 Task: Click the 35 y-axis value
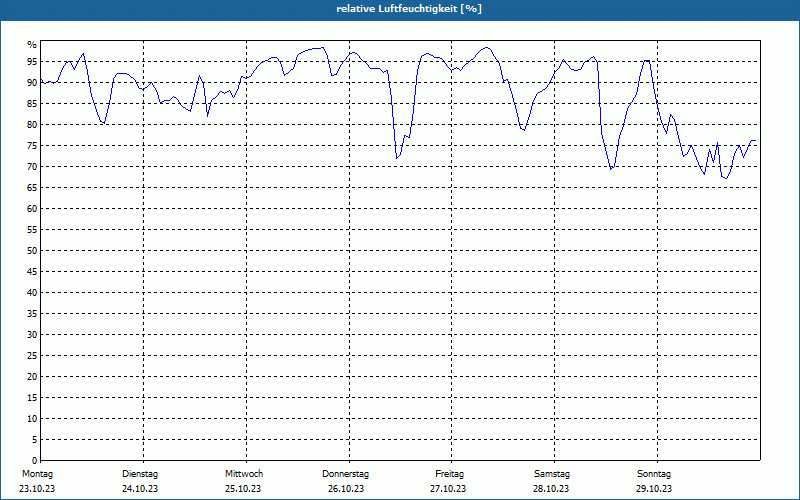tap(32, 314)
